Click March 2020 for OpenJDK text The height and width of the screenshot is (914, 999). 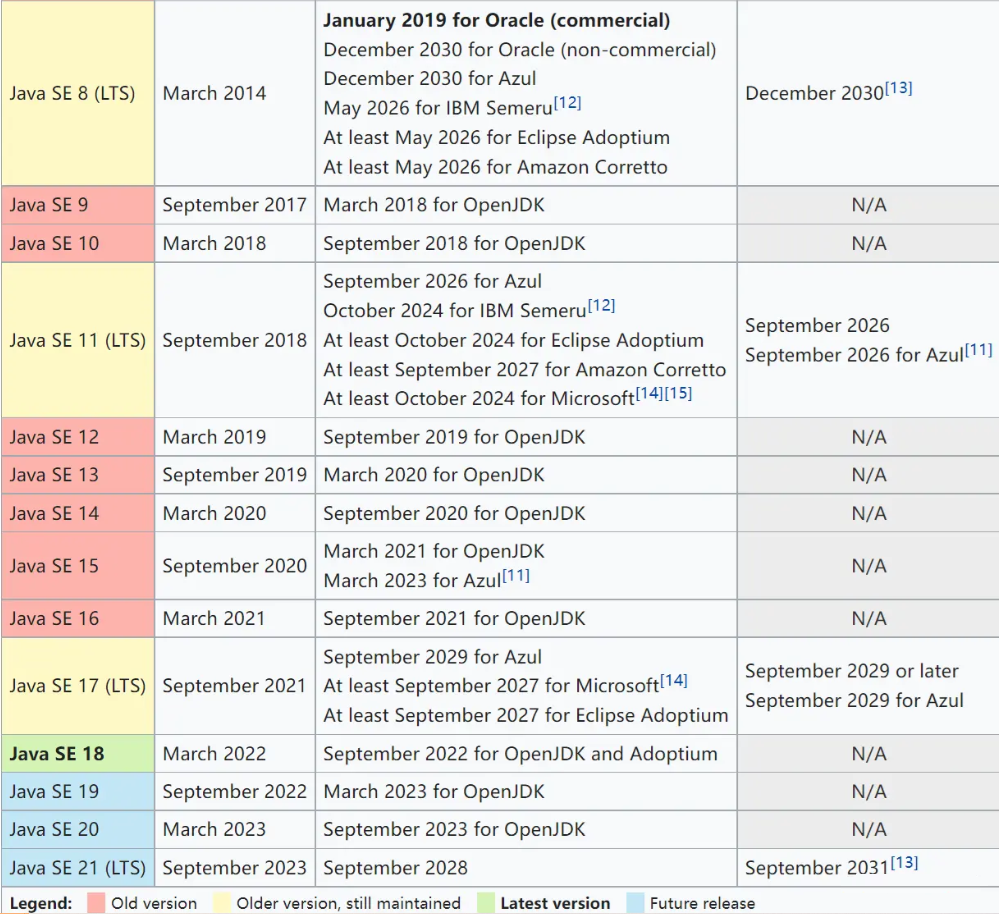pos(434,475)
